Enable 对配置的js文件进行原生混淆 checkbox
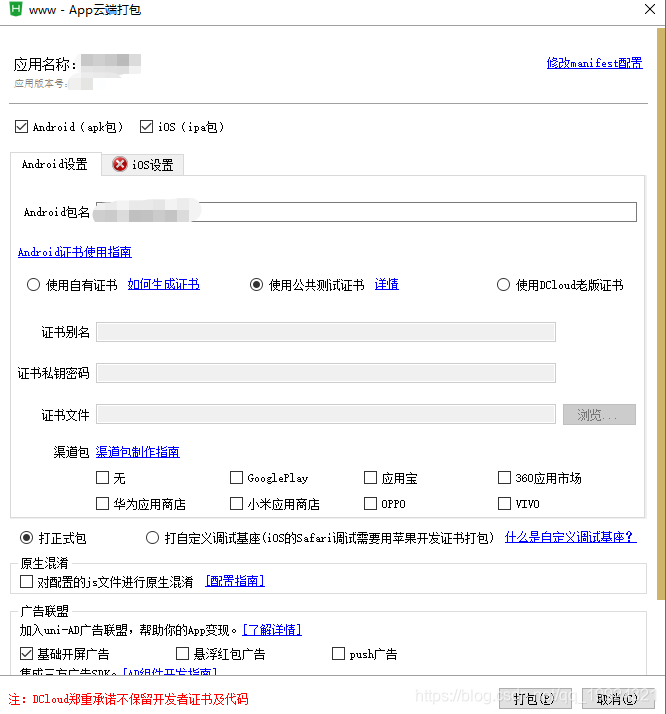 pos(26,581)
